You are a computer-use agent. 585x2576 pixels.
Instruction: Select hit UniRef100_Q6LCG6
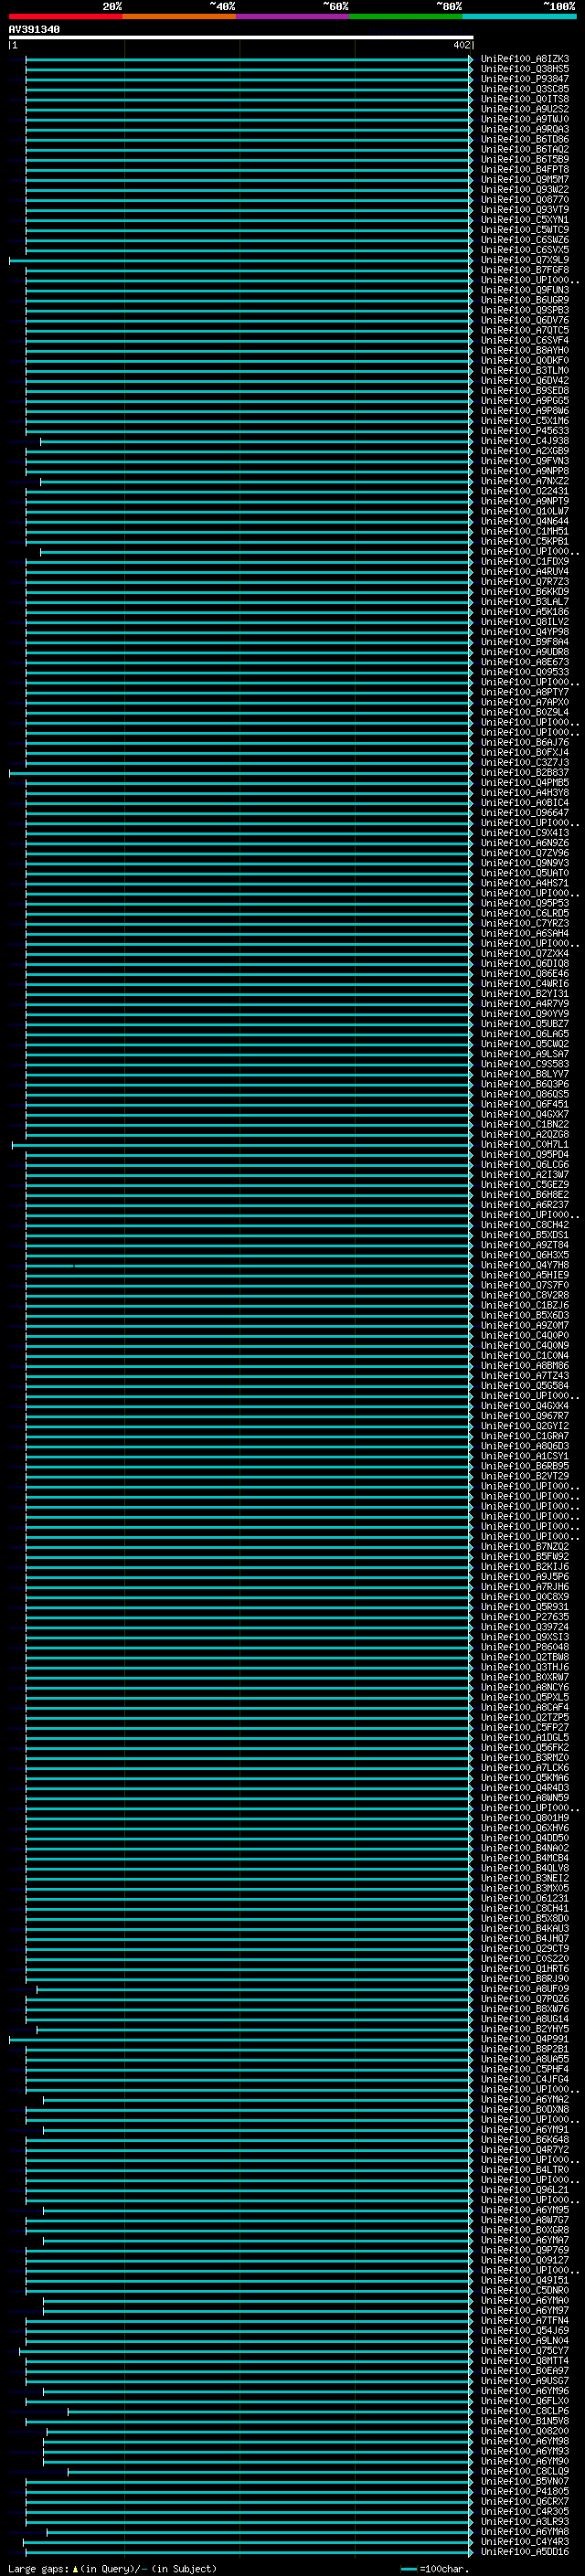click(525, 1164)
